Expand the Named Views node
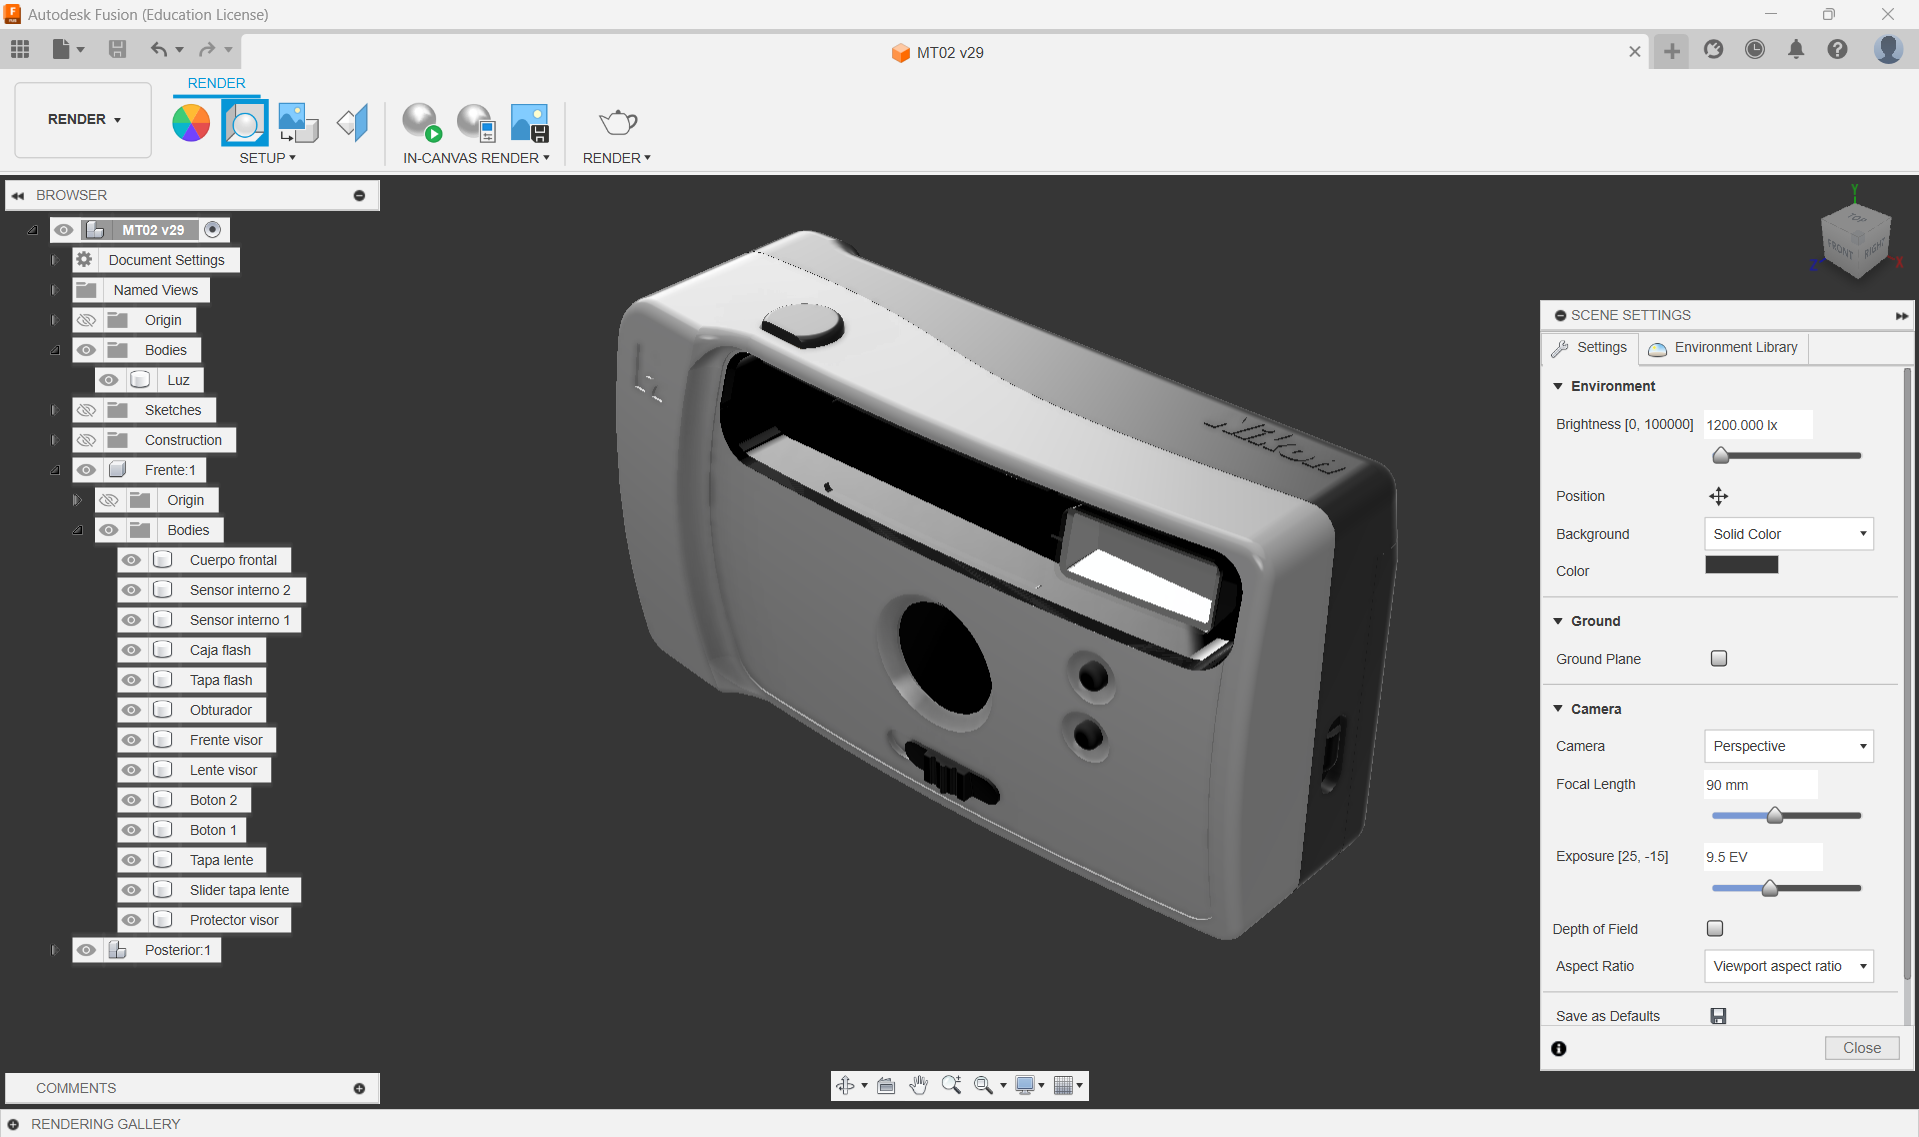The height and width of the screenshot is (1137, 1919). pos(55,290)
